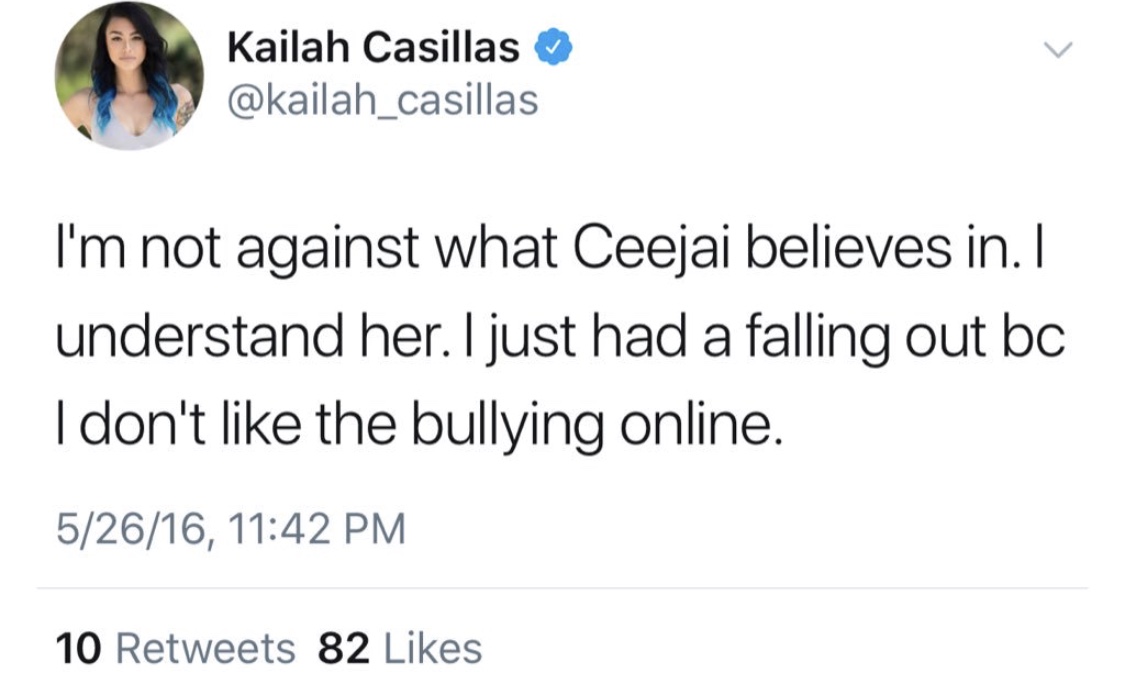Screen dimensions: 1125x700
Task: View the 10 Retweets list
Action: [x=175, y=648]
